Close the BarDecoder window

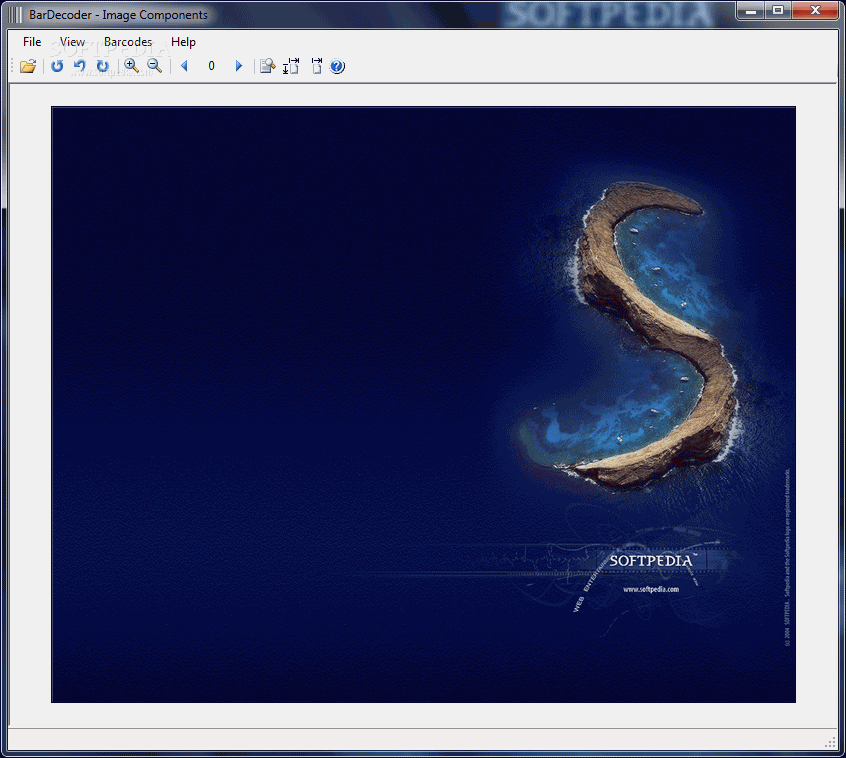click(x=815, y=10)
